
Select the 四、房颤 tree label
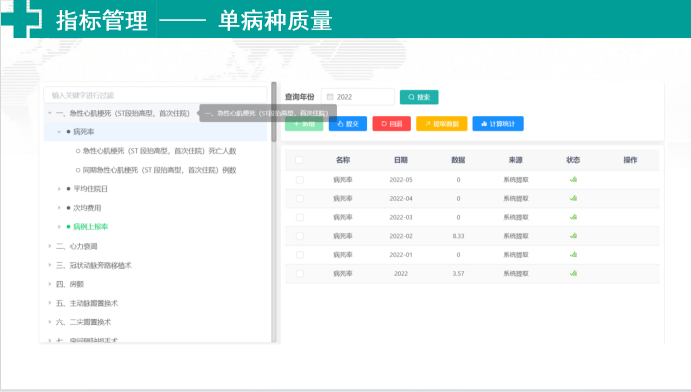point(70,284)
